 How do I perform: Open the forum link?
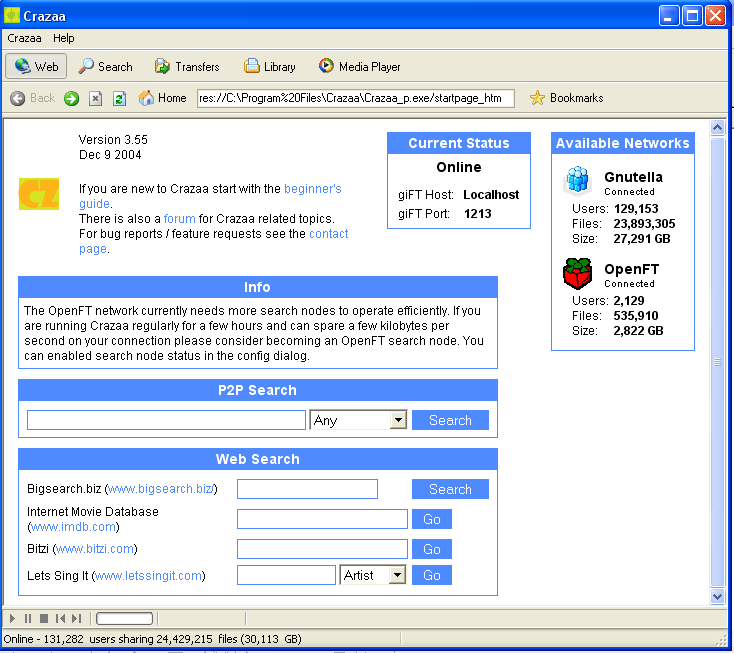click(179, 219)
